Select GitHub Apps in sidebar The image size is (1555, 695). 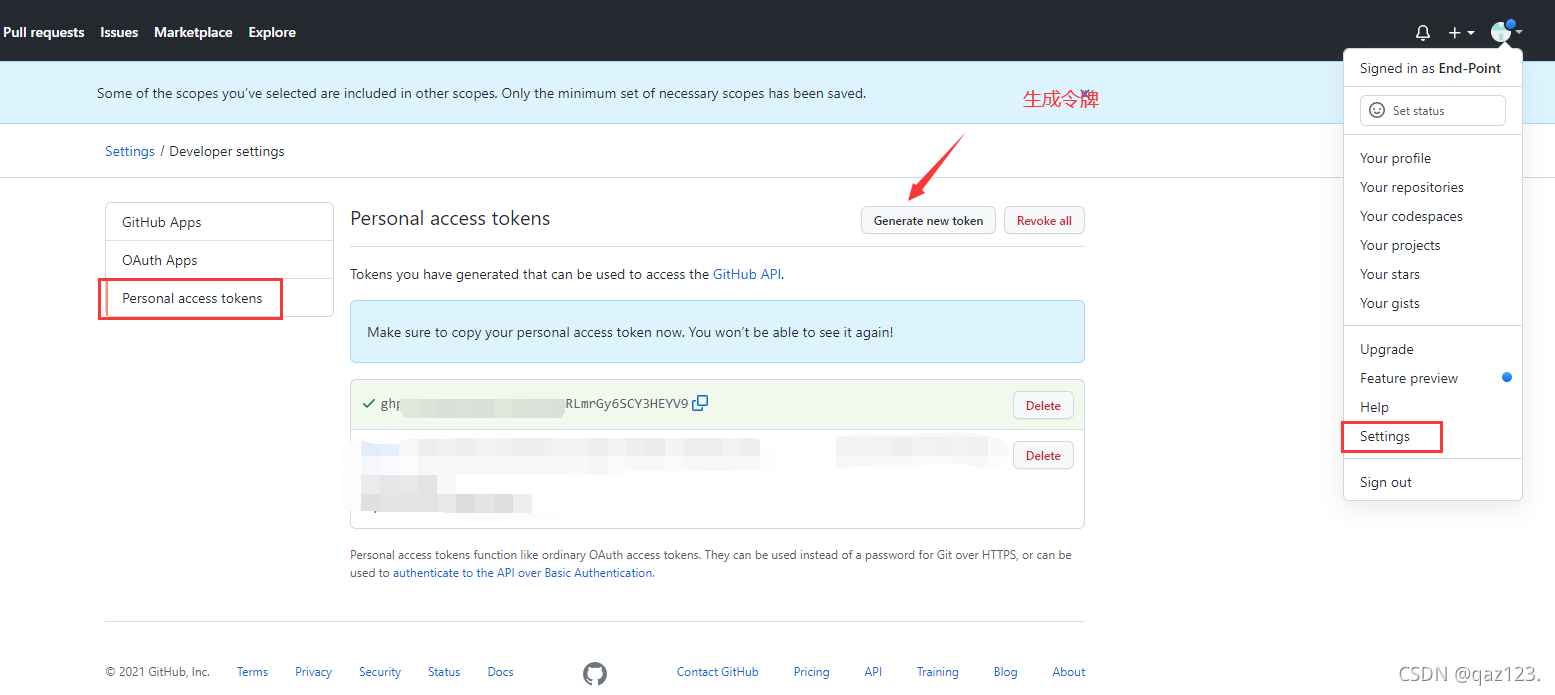pos(219,222)
